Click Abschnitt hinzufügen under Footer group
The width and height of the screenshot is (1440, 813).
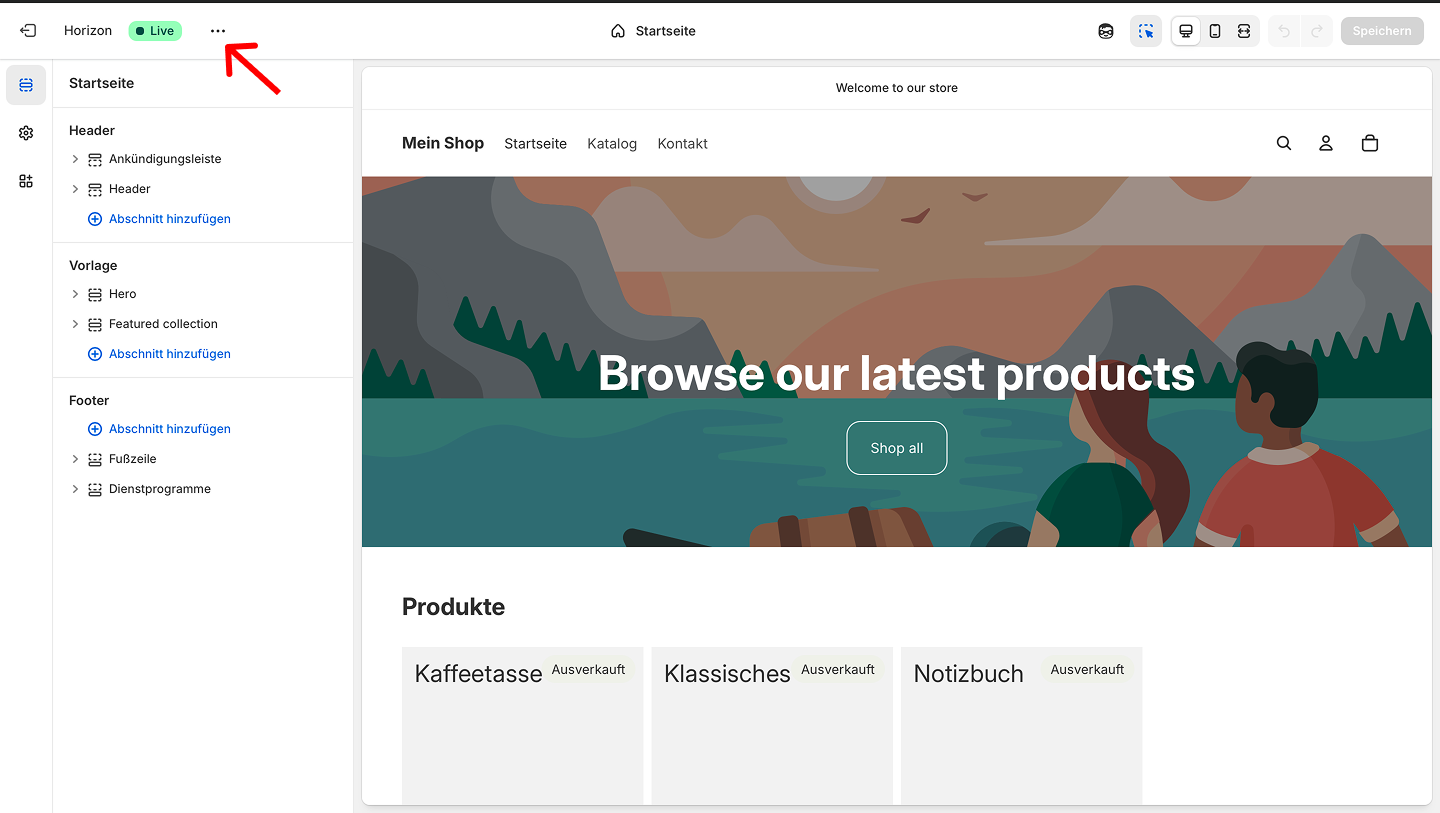click(159, 429)
